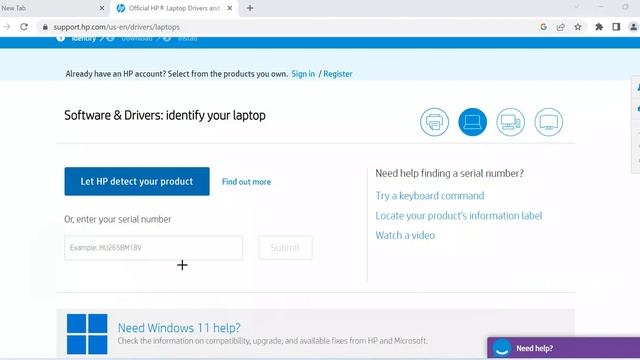Toggle the browser side panel icon
Image resolution: width=640 pixels, height=360 pixels.
coord(616,27)
